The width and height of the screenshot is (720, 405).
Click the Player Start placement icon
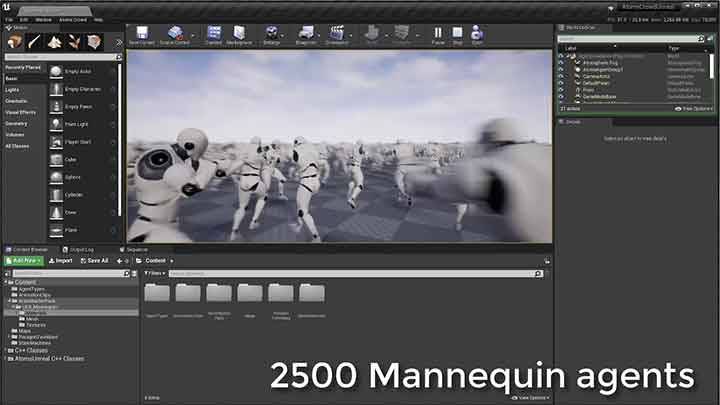[x=56, y=142]
